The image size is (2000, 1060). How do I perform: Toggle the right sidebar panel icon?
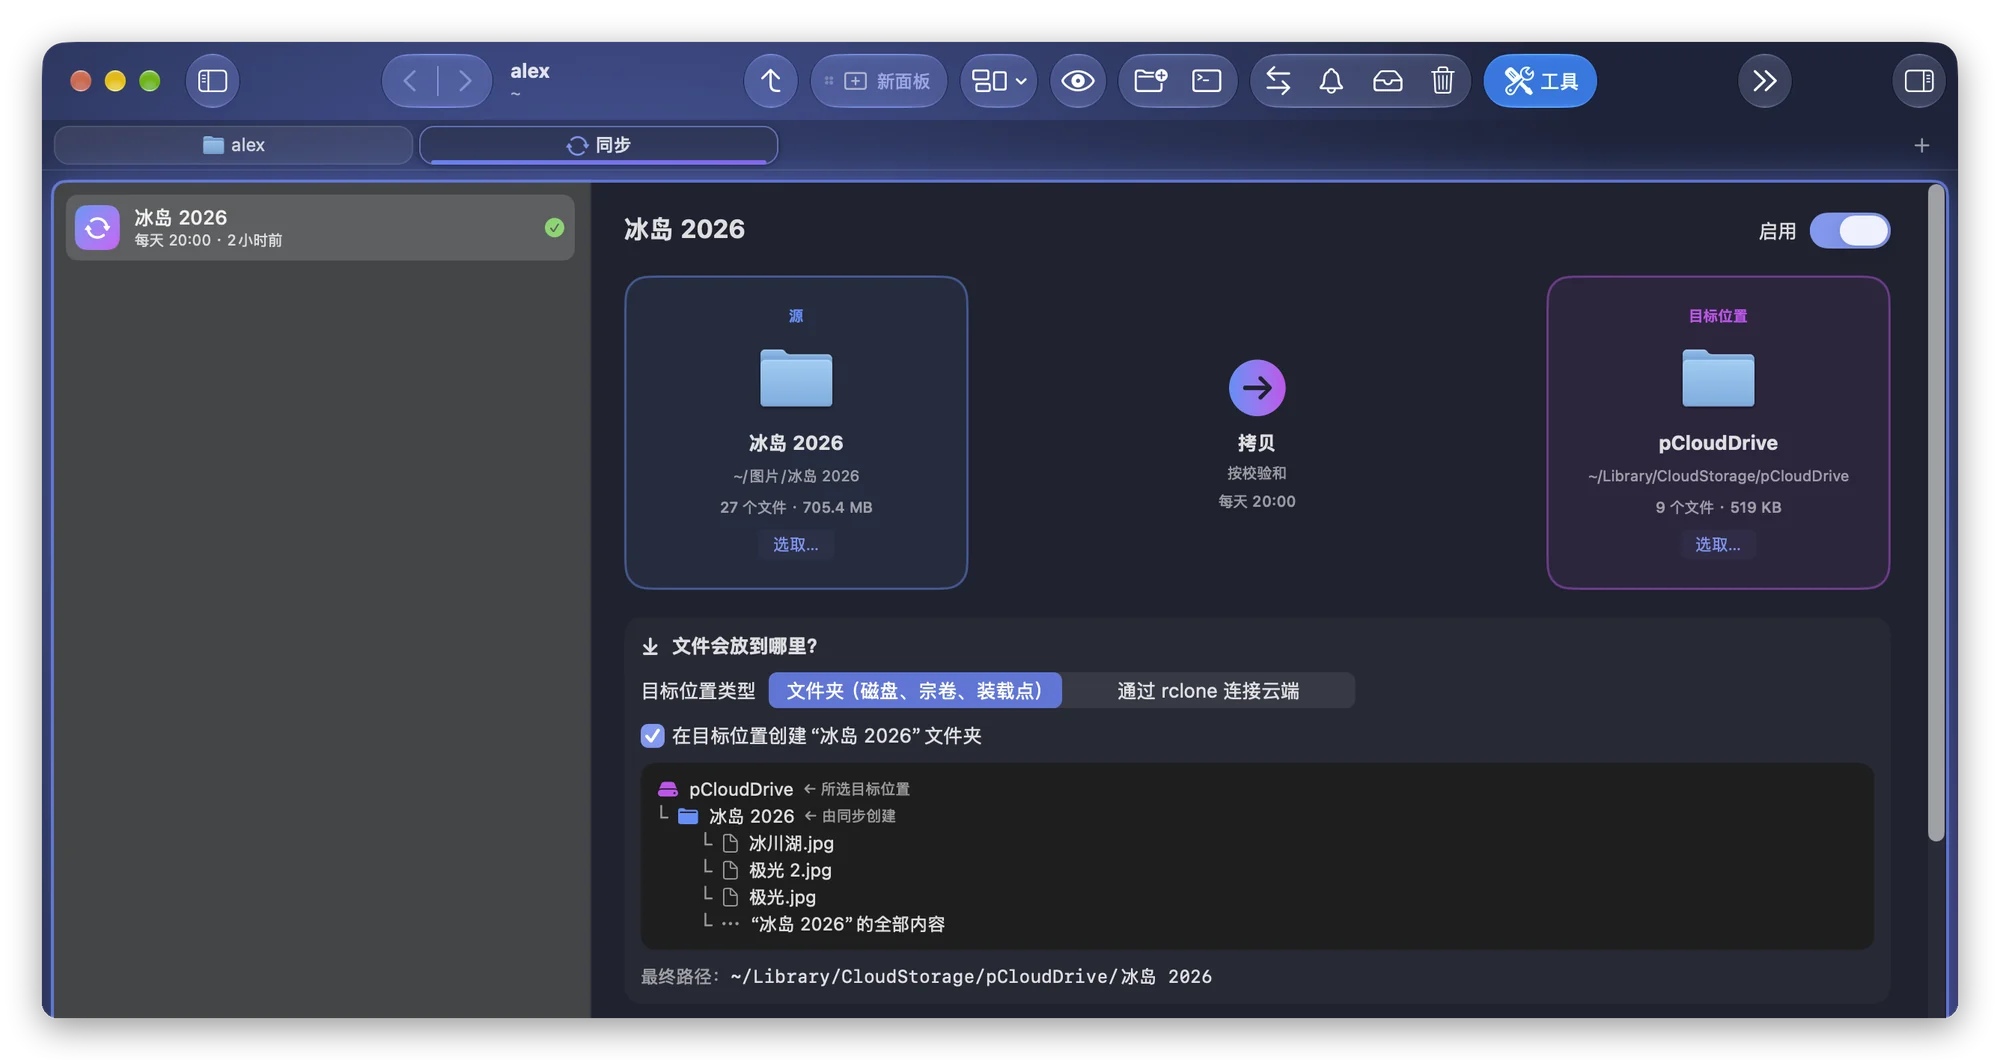[1918, 81]
